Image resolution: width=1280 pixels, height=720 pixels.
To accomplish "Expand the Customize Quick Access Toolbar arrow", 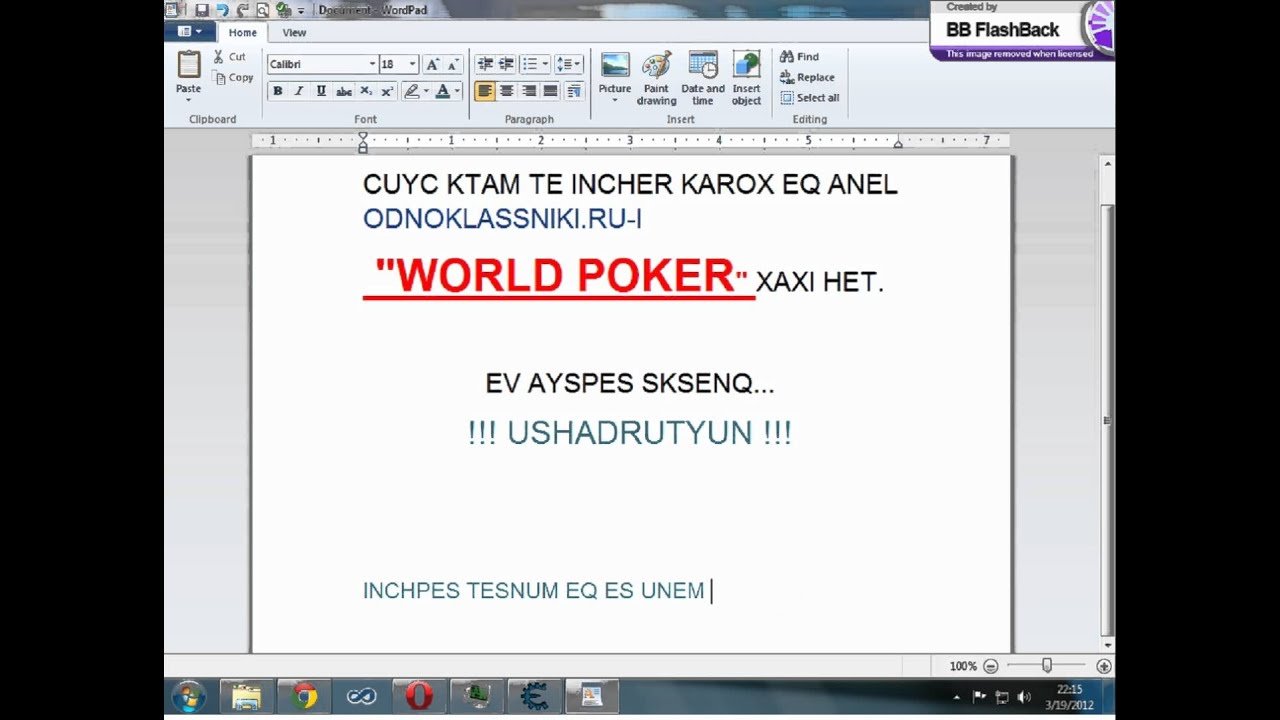I will (x=301, y=11).
